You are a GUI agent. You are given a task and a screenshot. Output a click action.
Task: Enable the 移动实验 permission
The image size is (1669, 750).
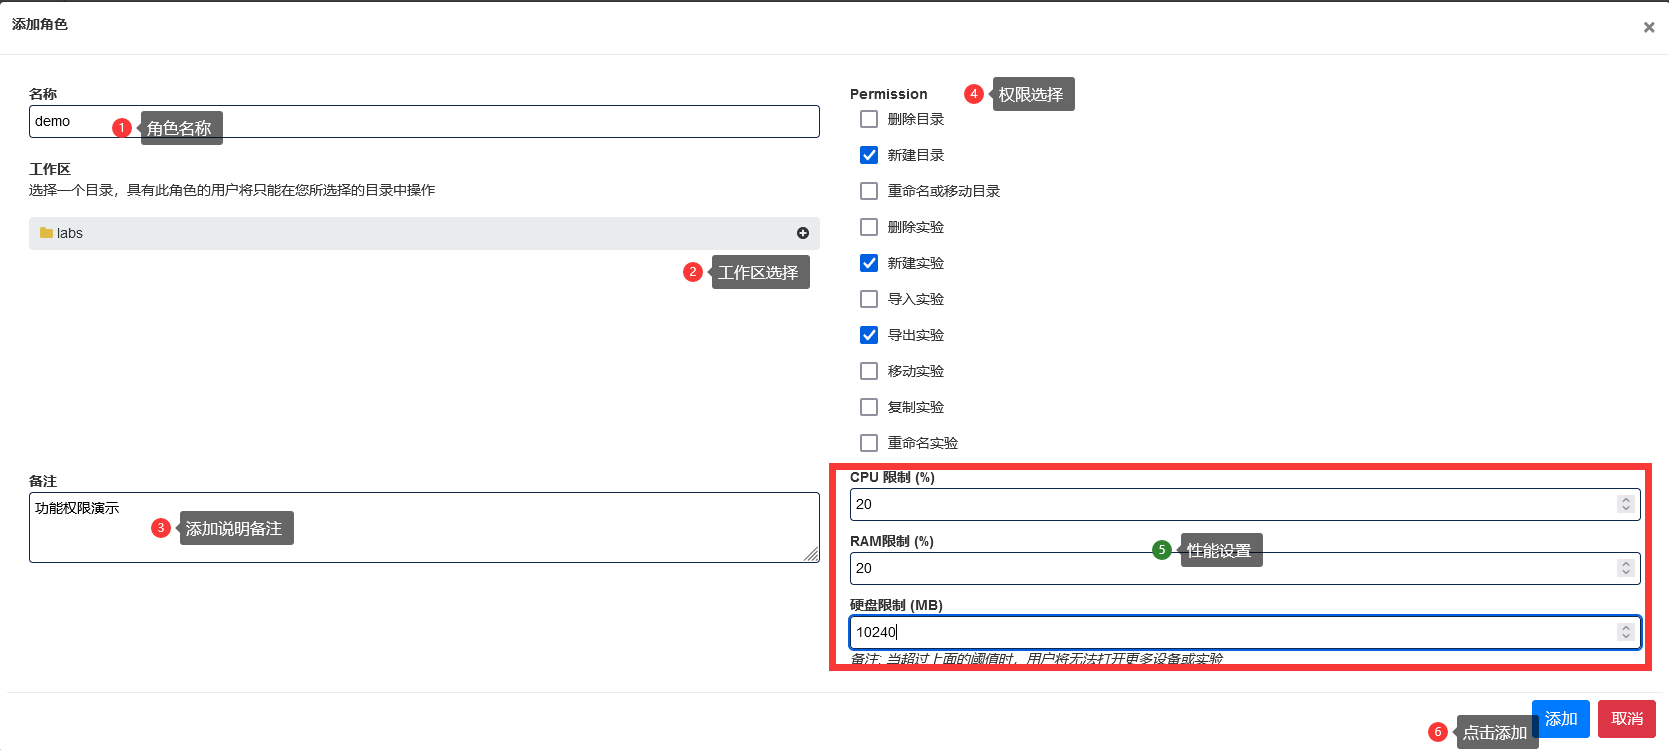pos(869,371)
